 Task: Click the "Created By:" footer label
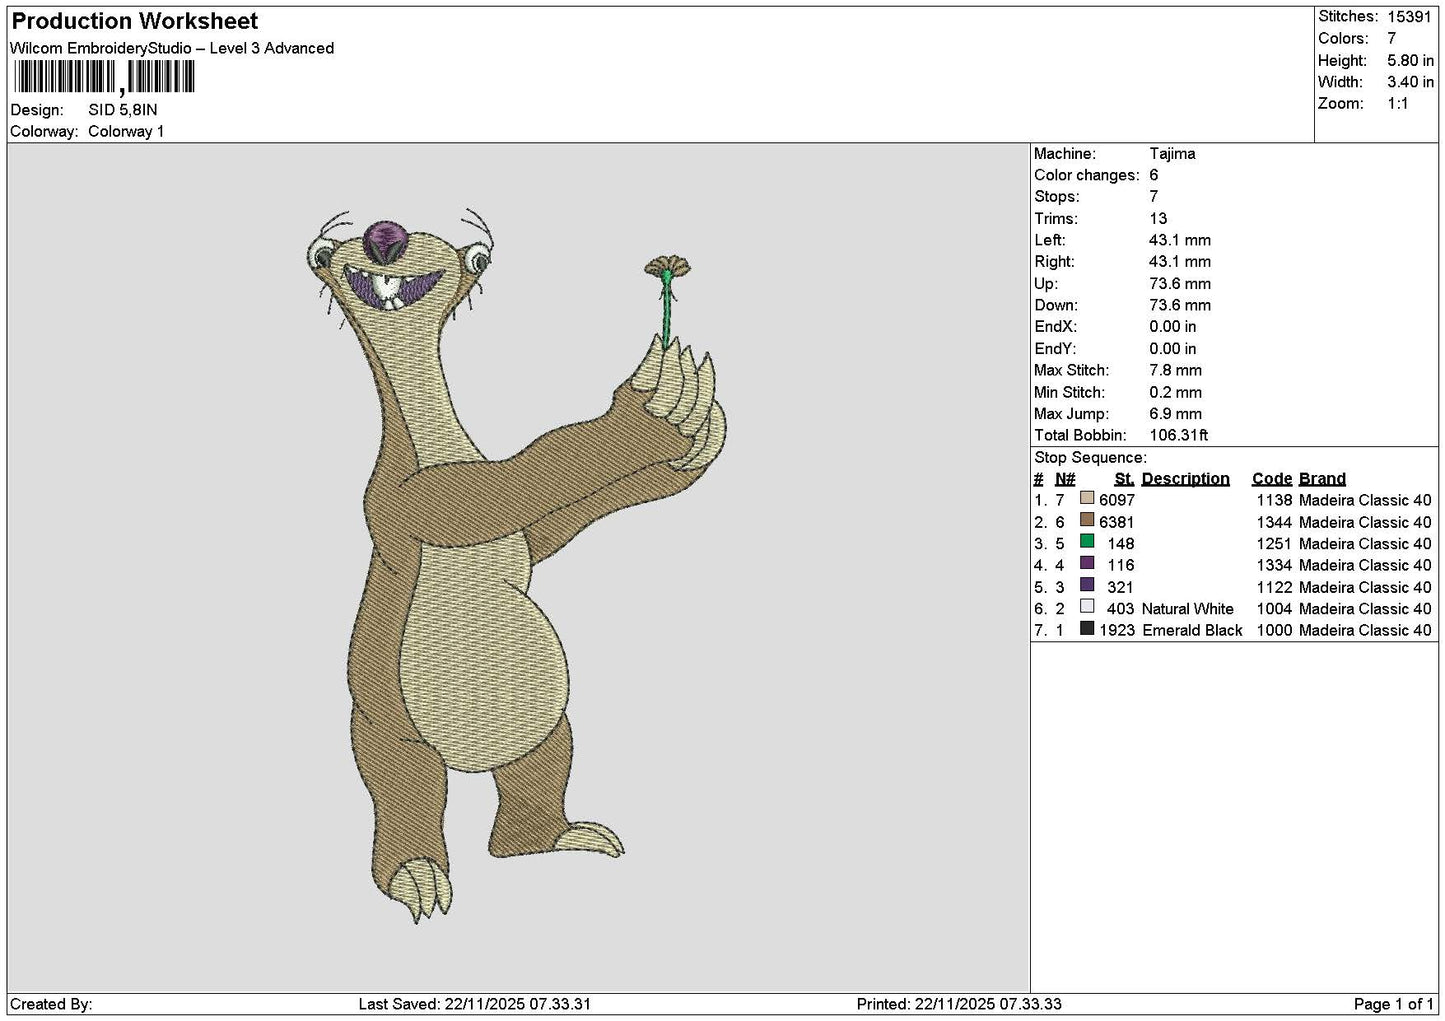(51, 1004)
